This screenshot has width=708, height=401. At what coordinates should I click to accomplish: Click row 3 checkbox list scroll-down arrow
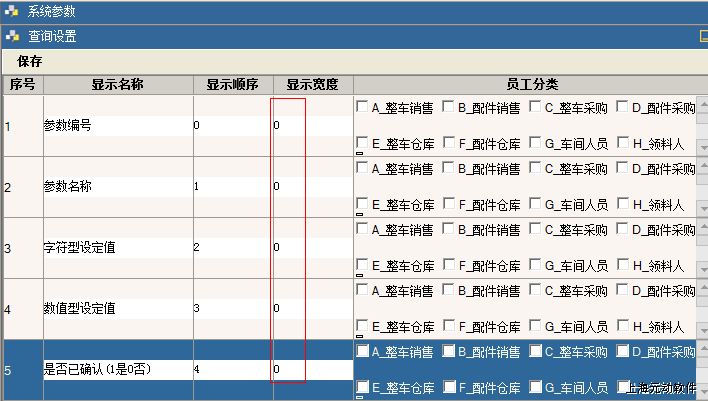click(x=702, y=268)
